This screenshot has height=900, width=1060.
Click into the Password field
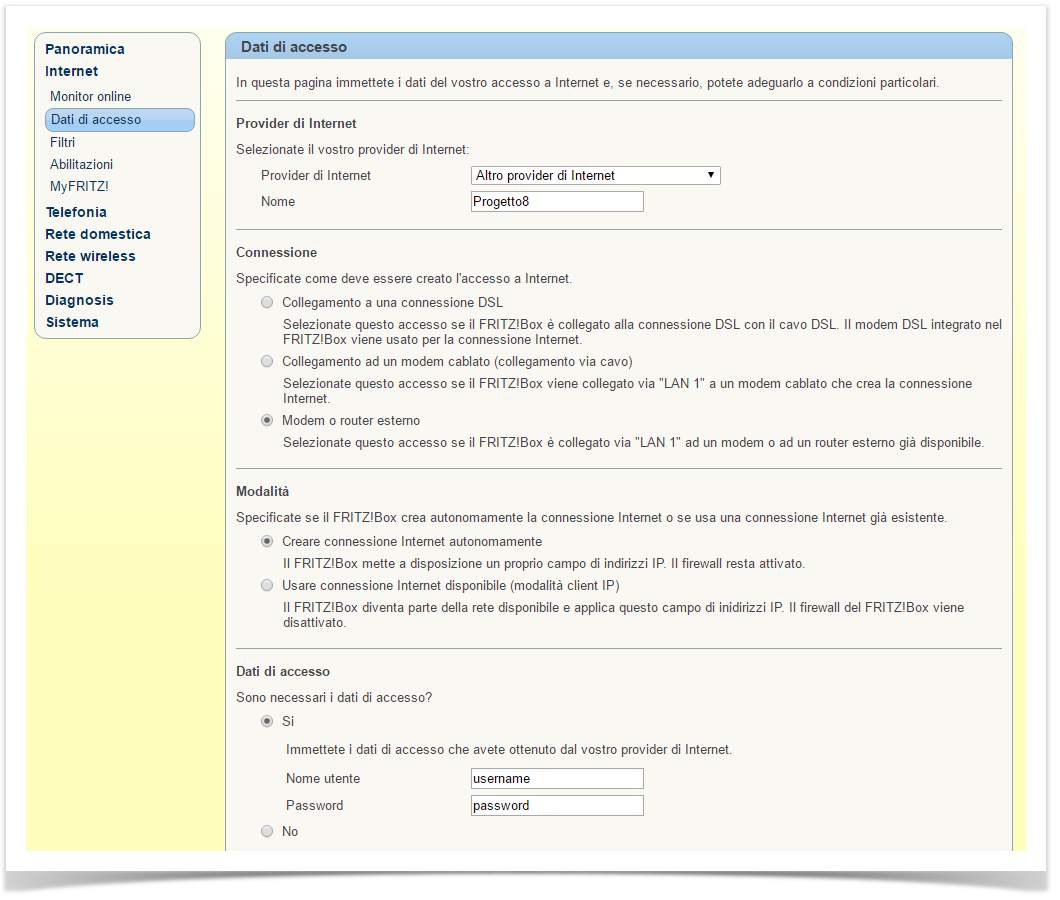coord(557,806)
